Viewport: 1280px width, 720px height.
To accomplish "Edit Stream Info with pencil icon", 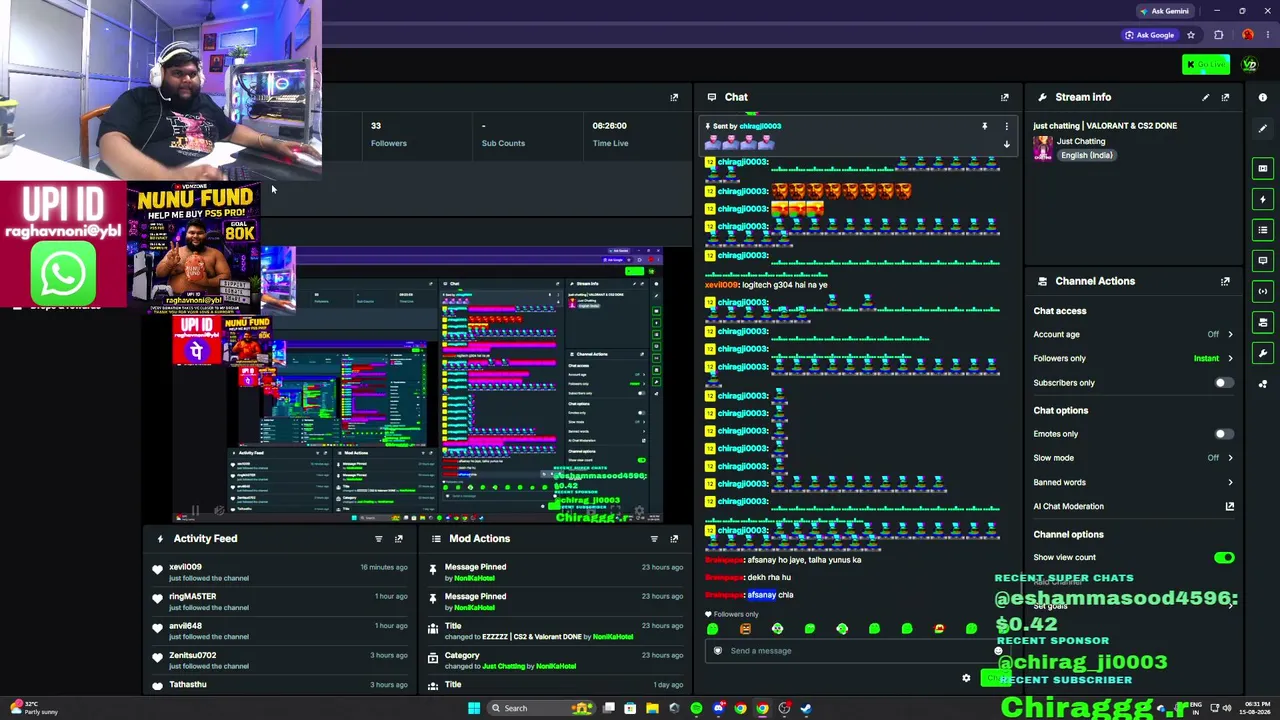I will click(x=1205, y=97).
